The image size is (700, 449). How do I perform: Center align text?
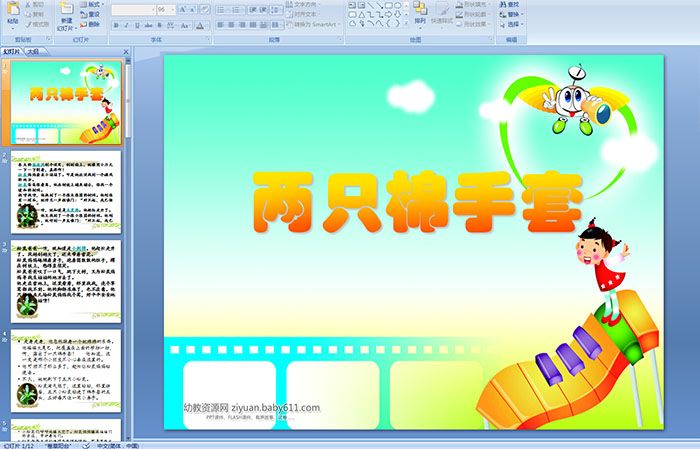[231, 25]
